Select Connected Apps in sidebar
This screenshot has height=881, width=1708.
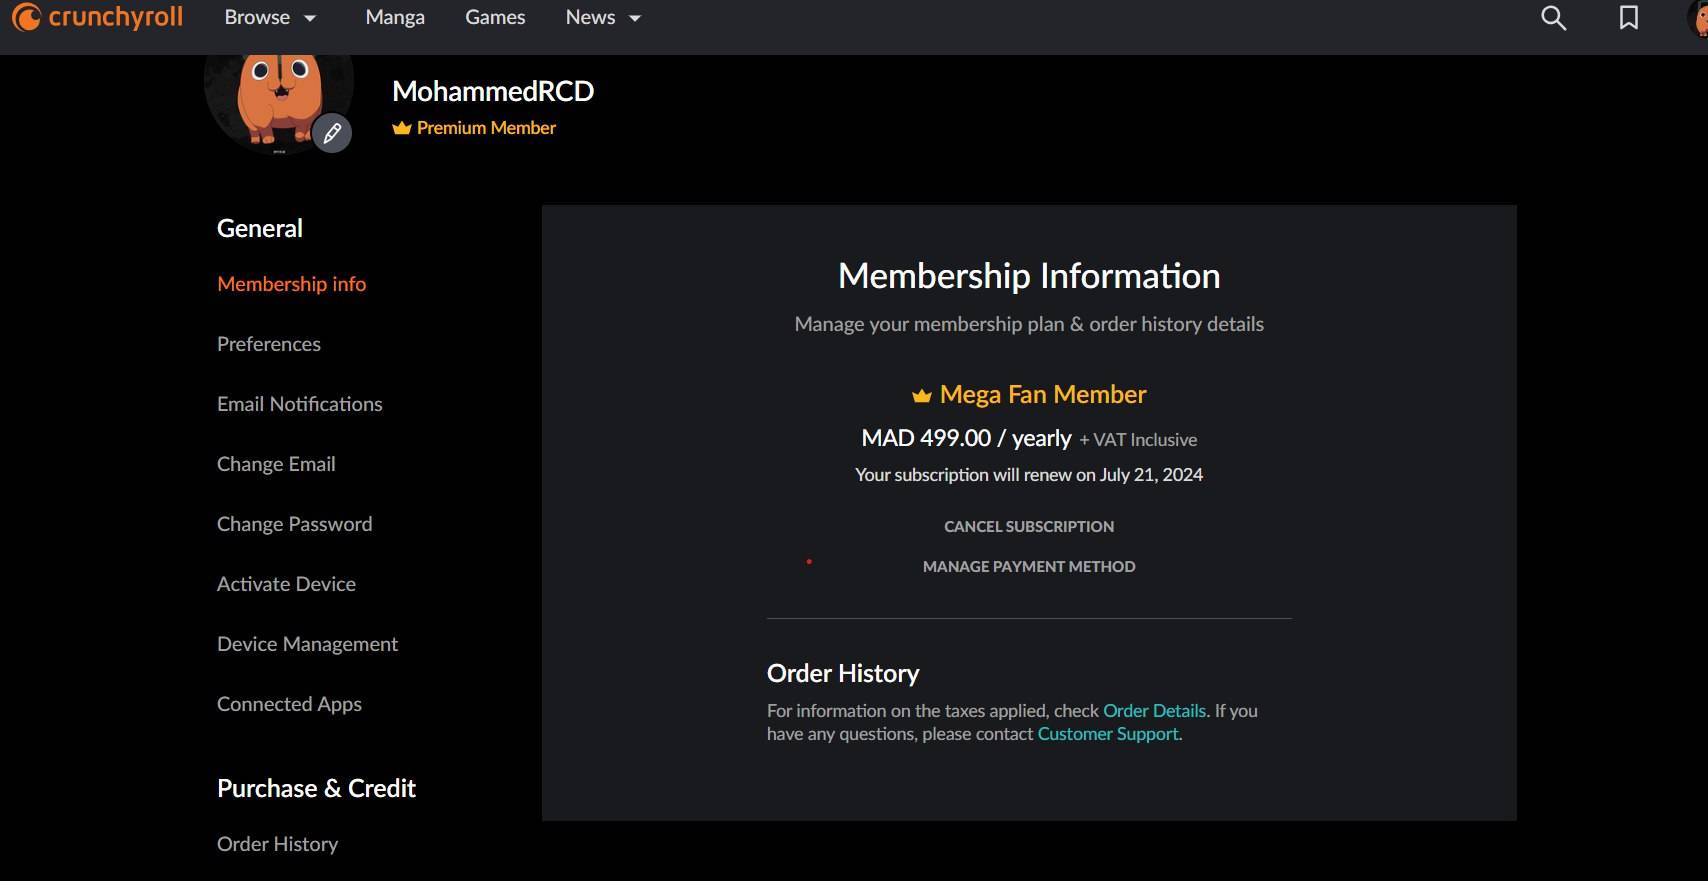[289, 704]
